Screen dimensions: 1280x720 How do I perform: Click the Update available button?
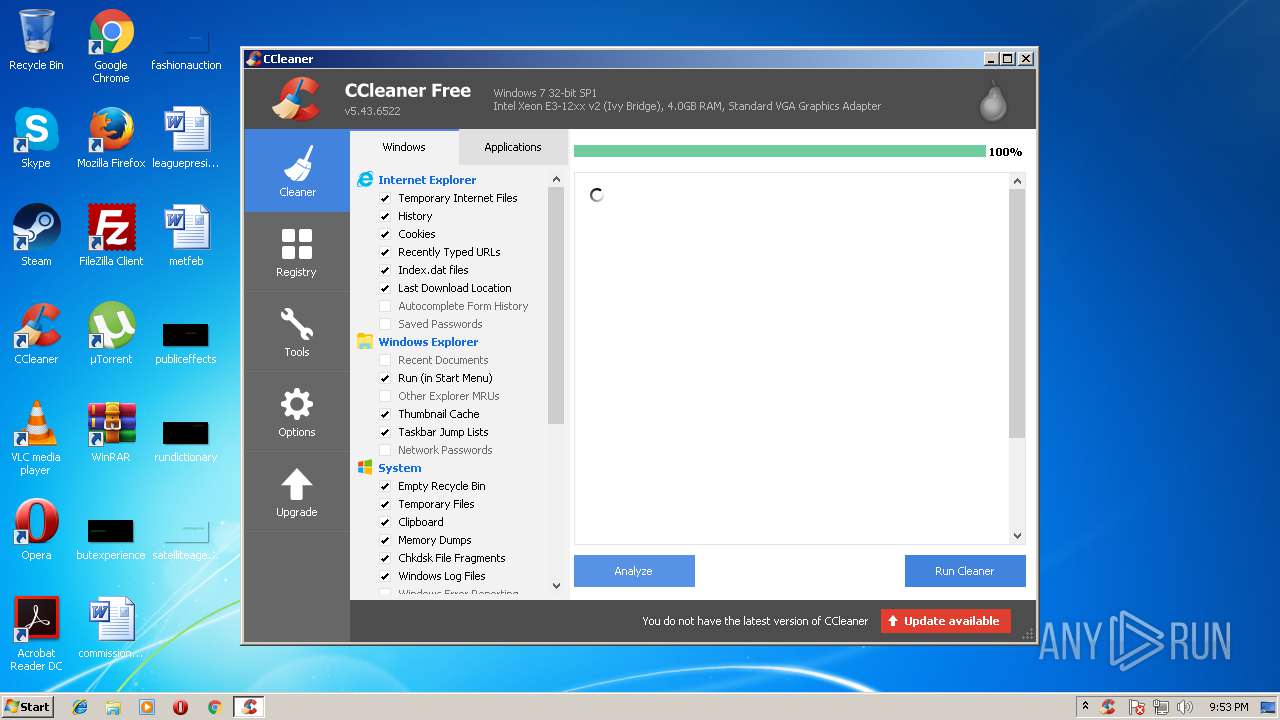946,621
